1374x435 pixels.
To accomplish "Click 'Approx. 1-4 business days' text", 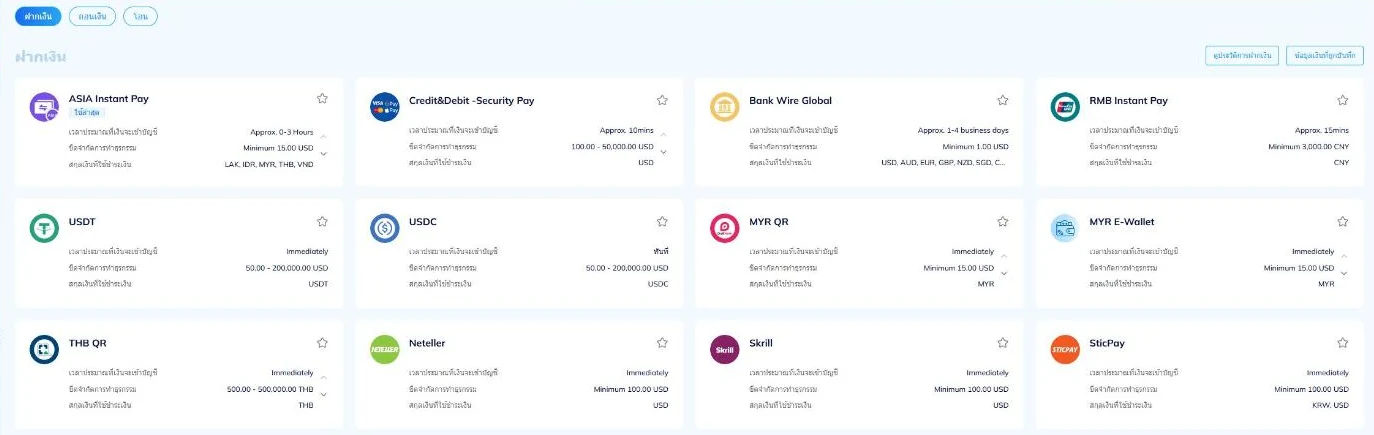I will [963, 130].
